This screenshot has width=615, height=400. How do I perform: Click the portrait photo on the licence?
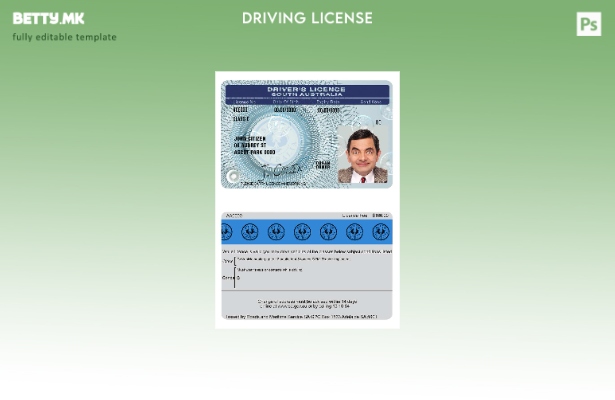tap(363, 157)
